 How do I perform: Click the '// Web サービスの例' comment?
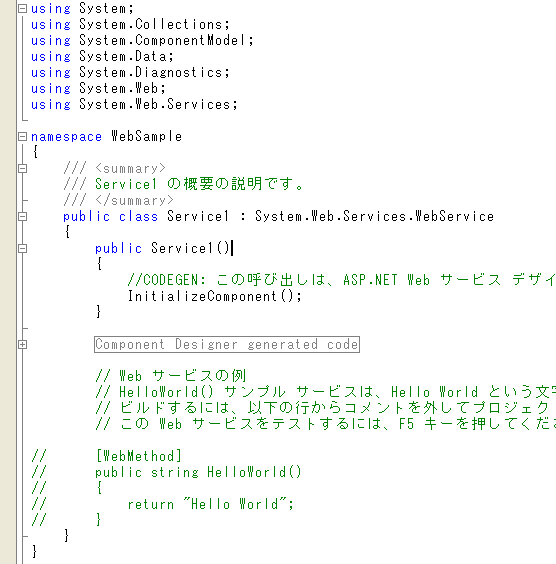pyautogui.click(x=170, y=376)
